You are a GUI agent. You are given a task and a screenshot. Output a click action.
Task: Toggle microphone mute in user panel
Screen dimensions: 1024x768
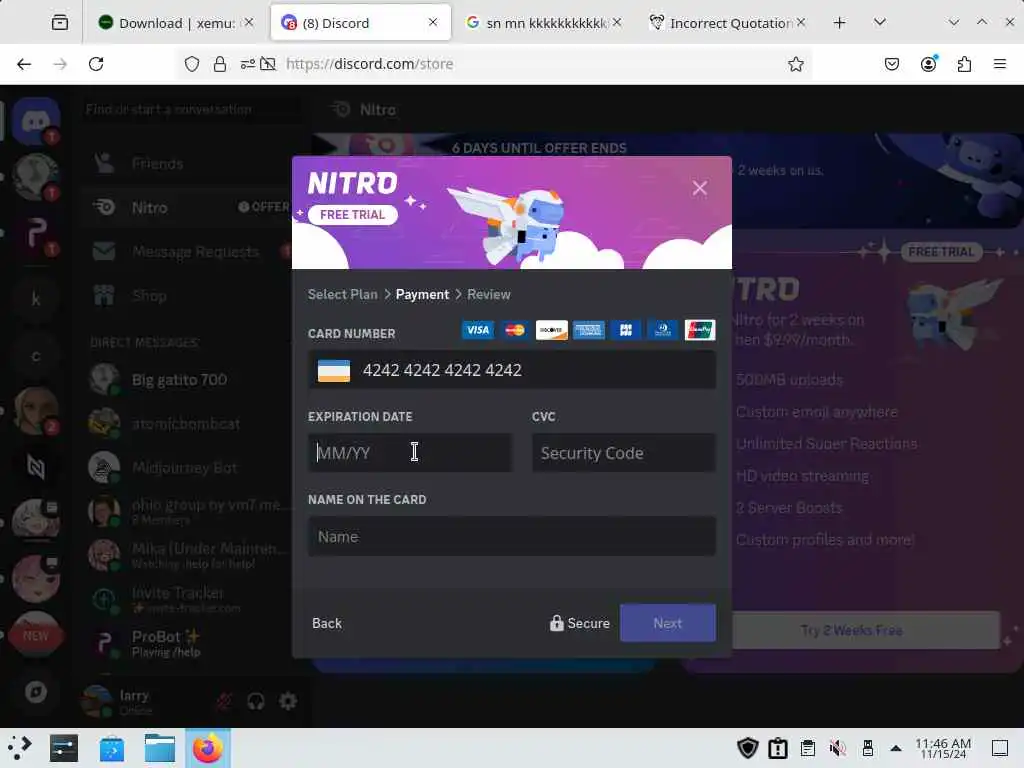click(x=224, y=701)
